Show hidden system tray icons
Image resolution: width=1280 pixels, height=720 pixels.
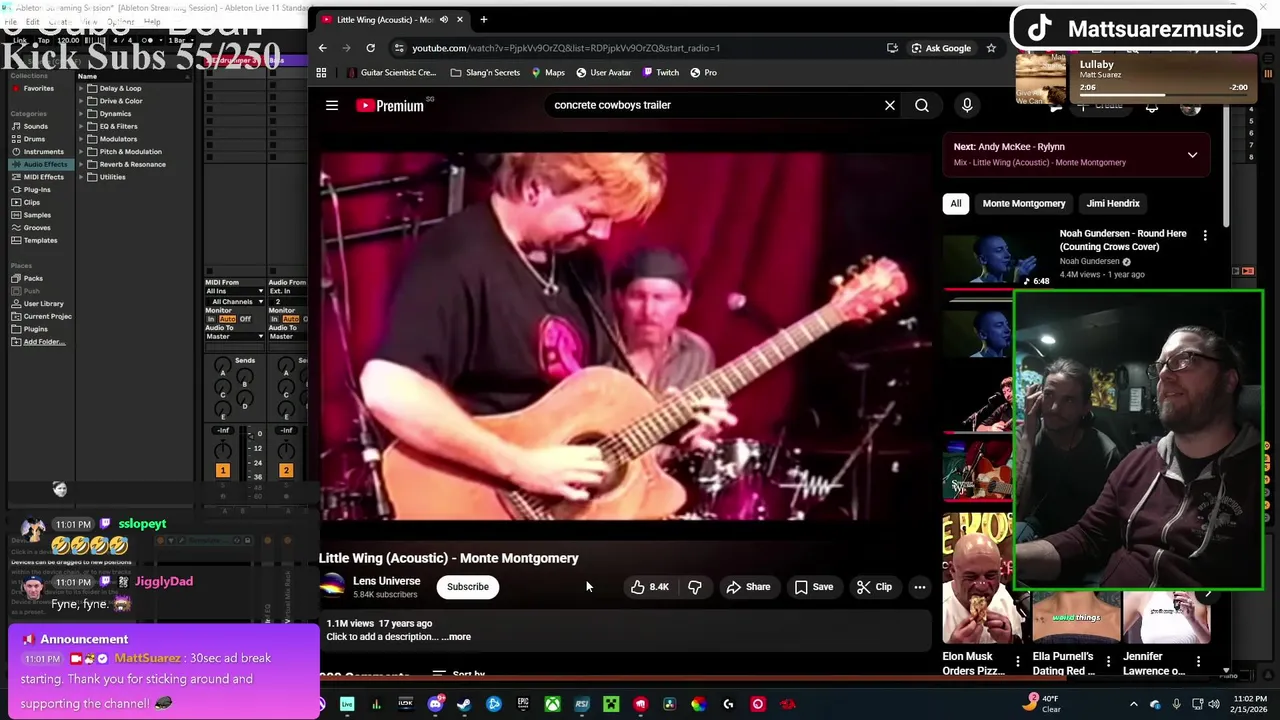[x=1133, y=704]
